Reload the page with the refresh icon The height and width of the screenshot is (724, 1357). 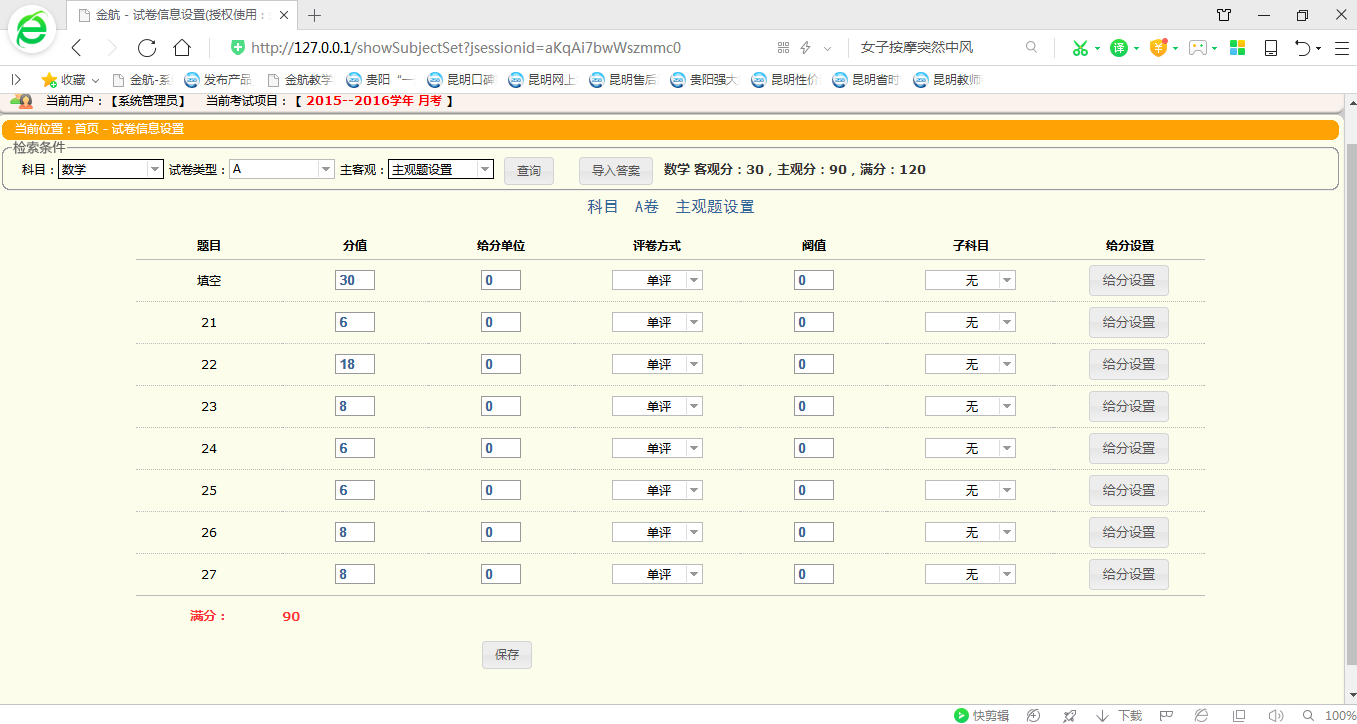[x=147, y=48]
